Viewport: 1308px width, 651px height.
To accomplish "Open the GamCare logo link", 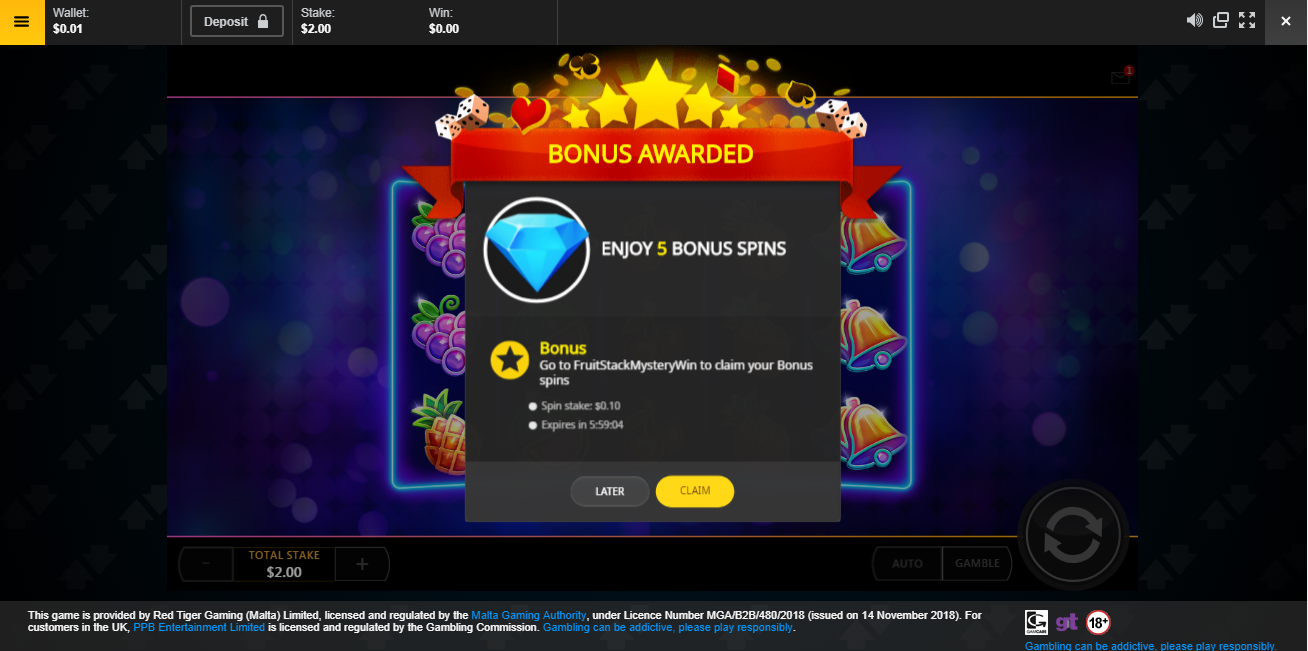I will pos(1036,622).
